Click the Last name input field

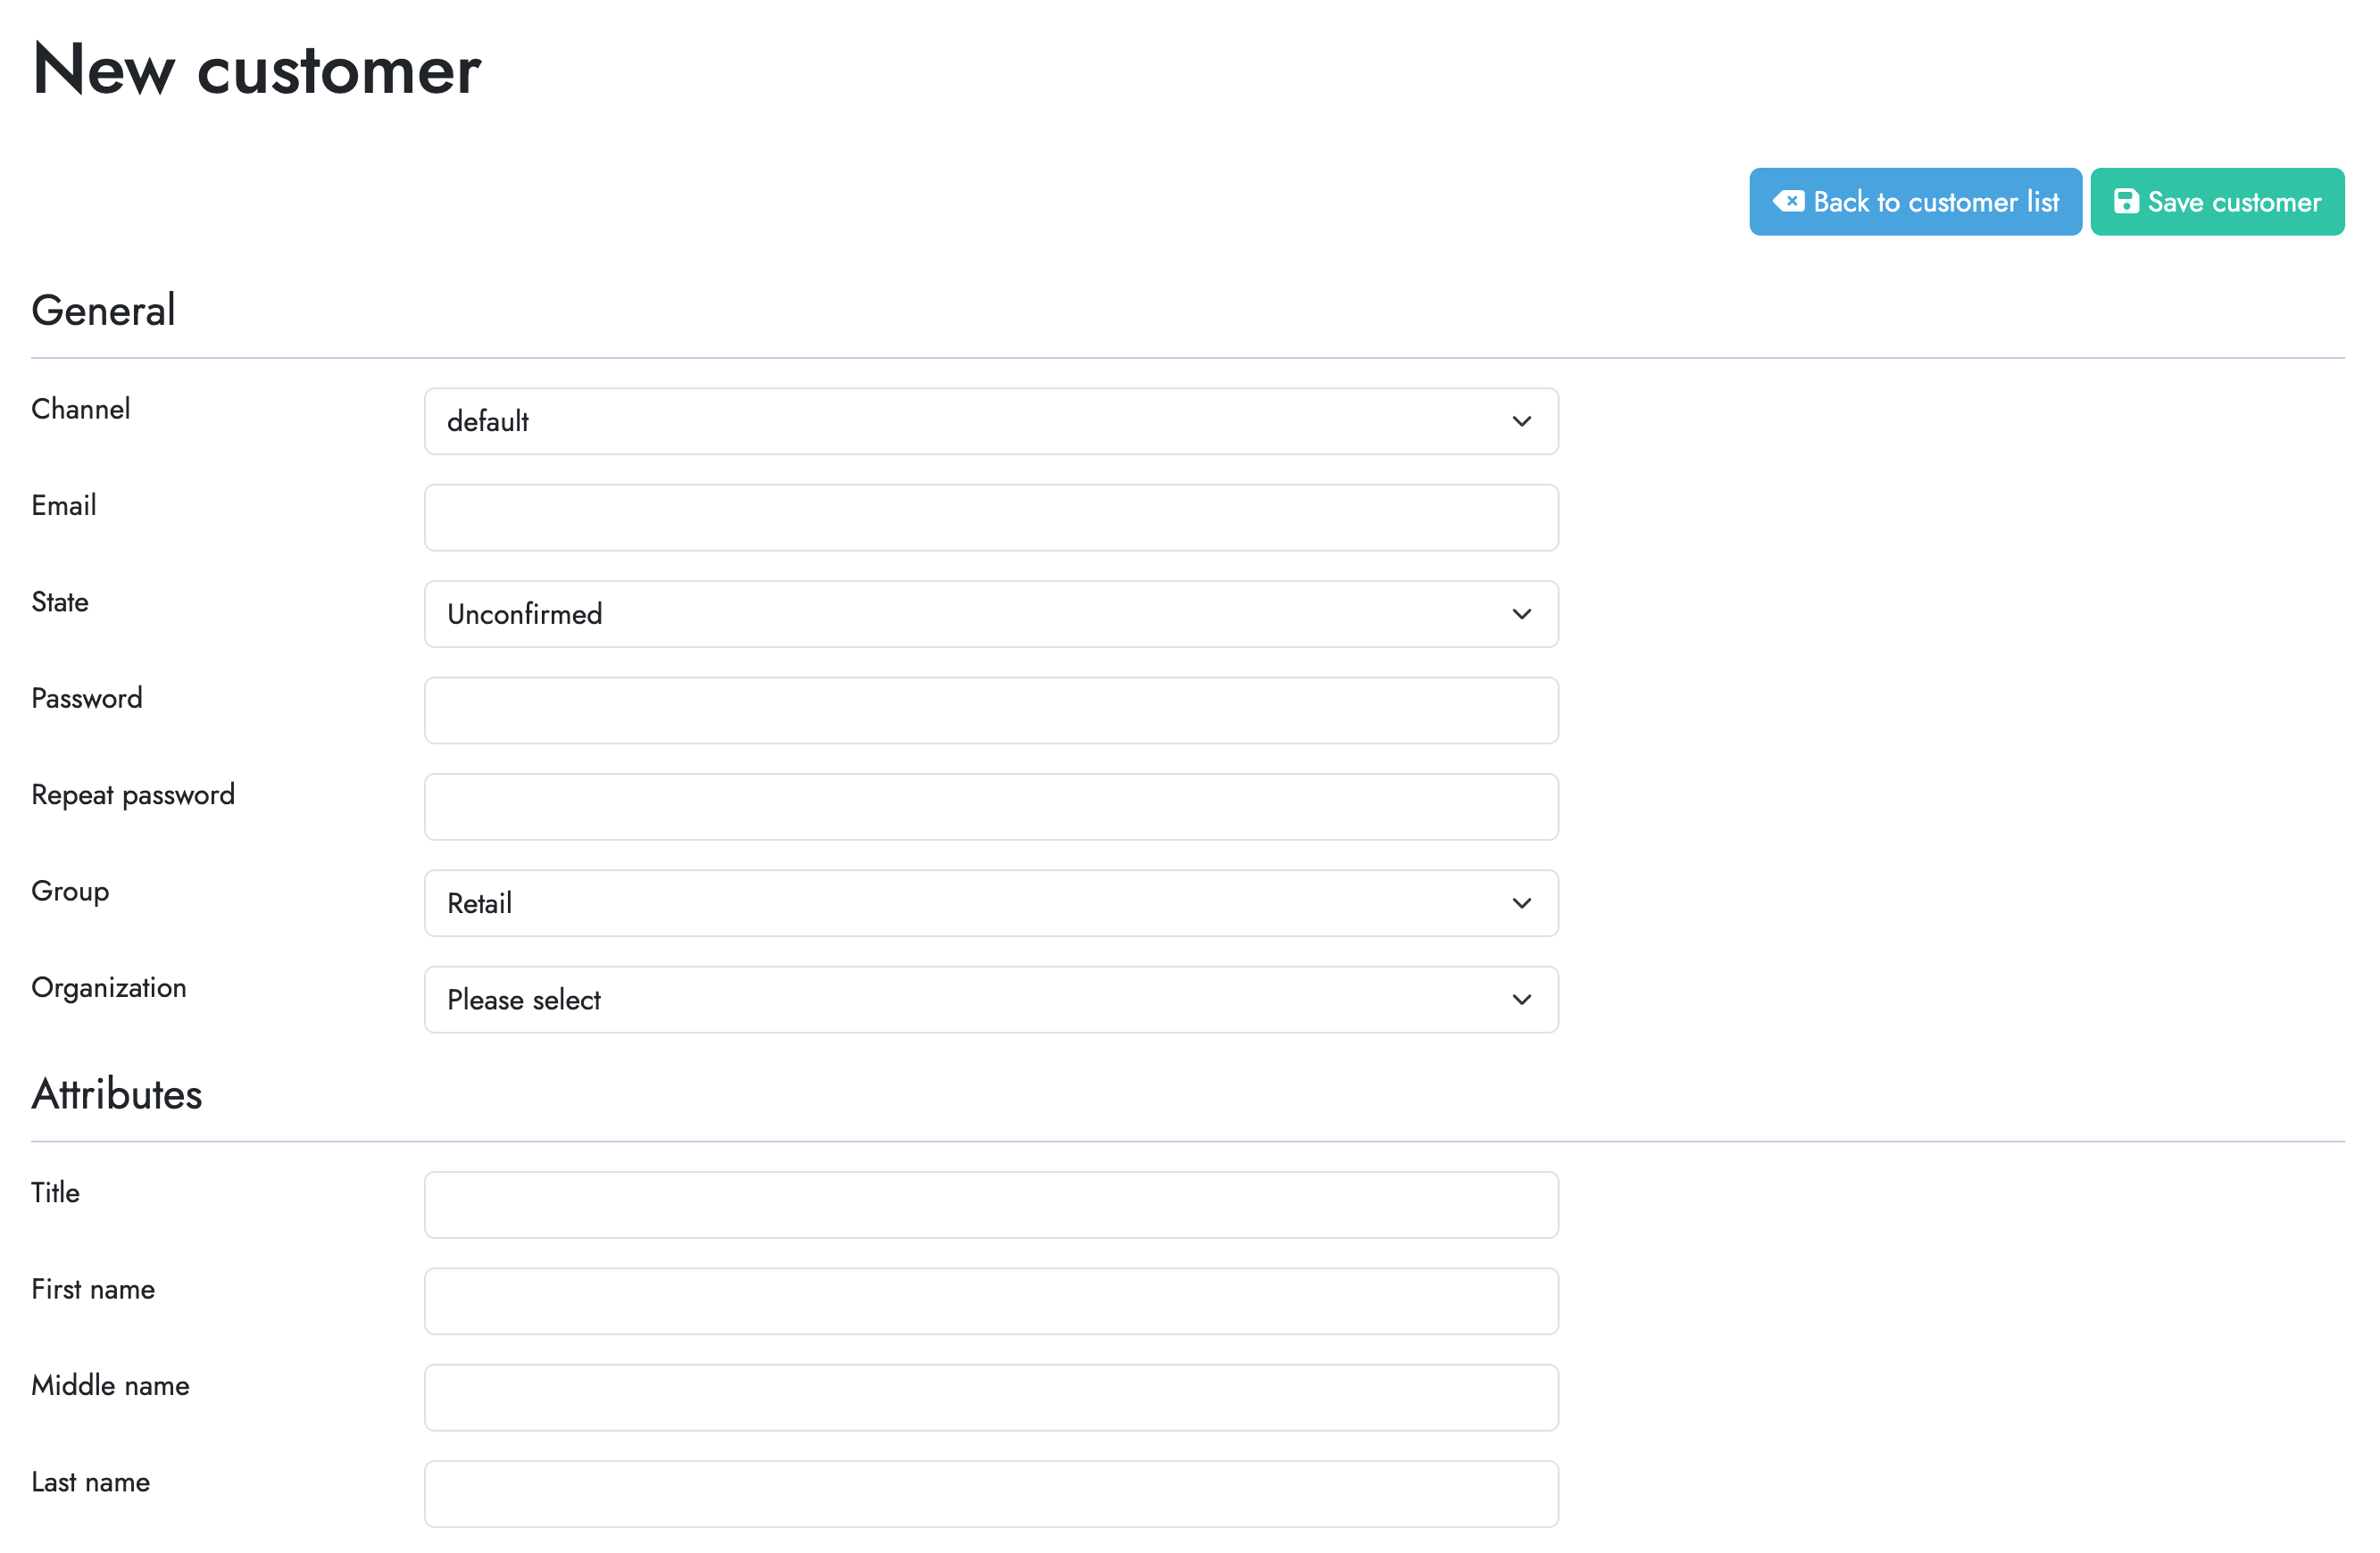coord(990,1493)
